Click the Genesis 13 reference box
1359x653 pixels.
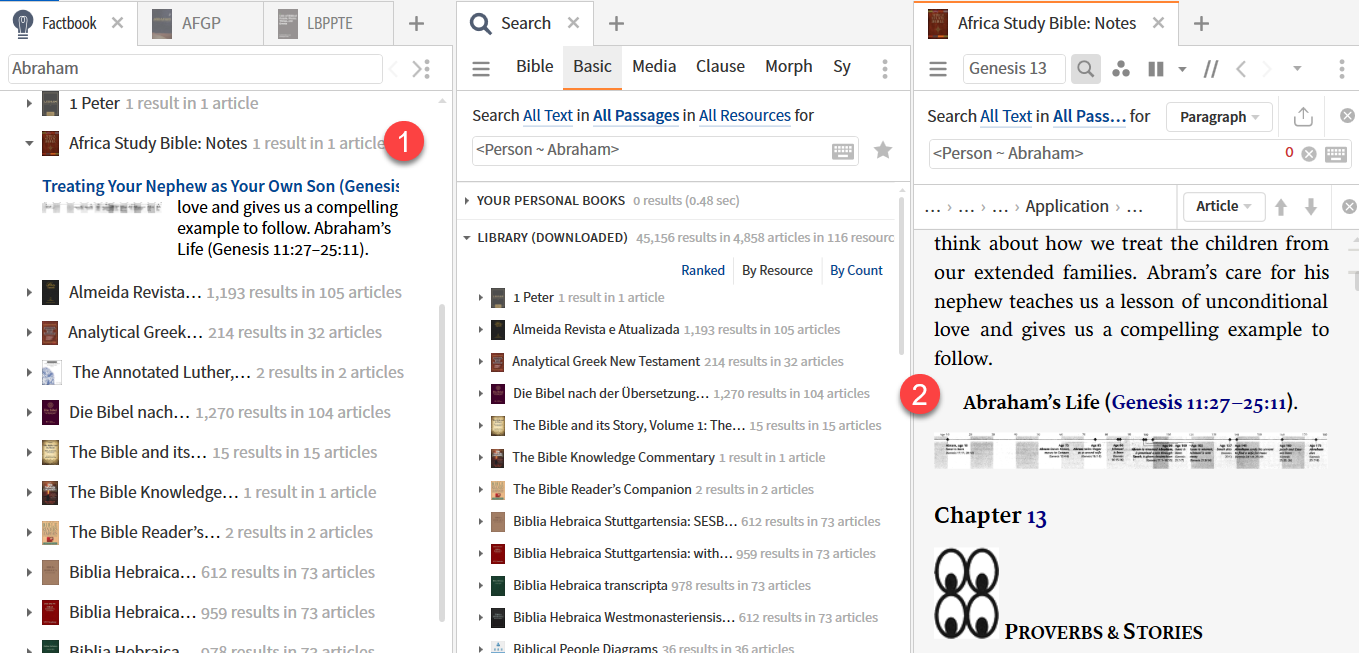click(x=1015, y=68)
